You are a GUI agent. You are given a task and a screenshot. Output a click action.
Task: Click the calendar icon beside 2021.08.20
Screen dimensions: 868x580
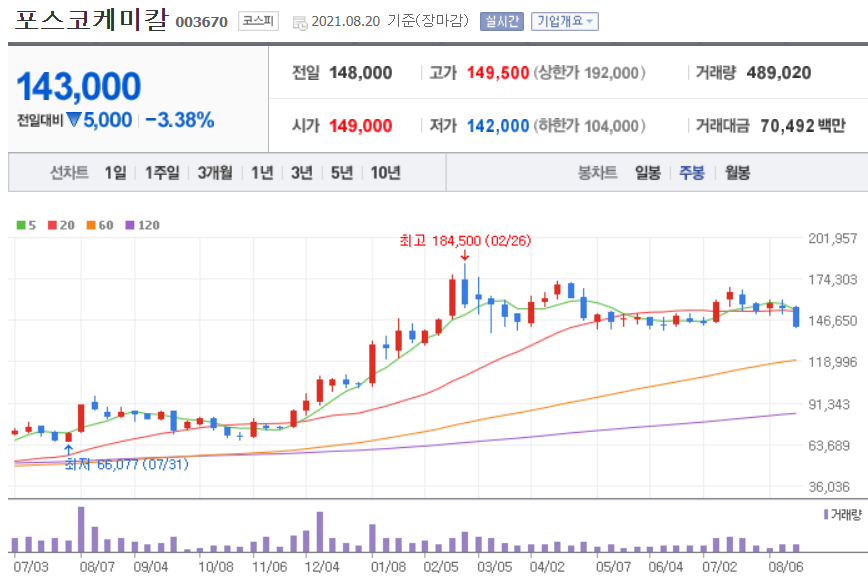point(299,23)
